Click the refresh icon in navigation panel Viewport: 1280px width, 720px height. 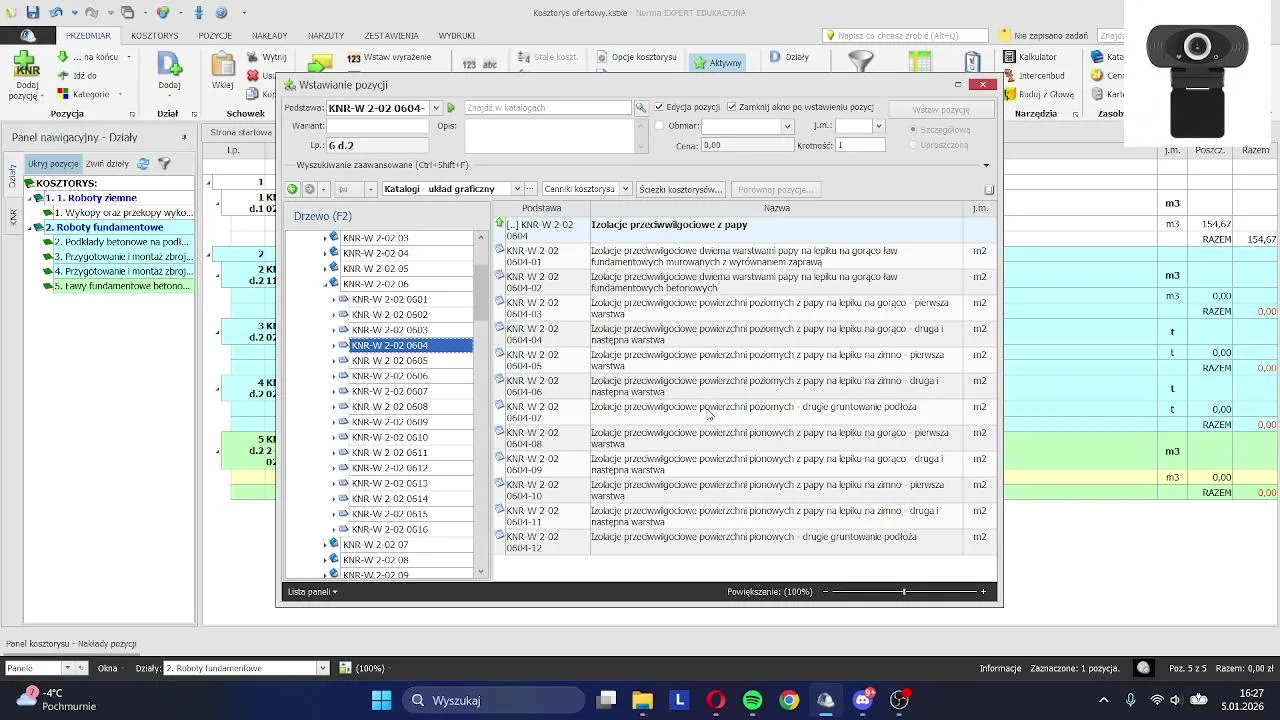point(143,164)
